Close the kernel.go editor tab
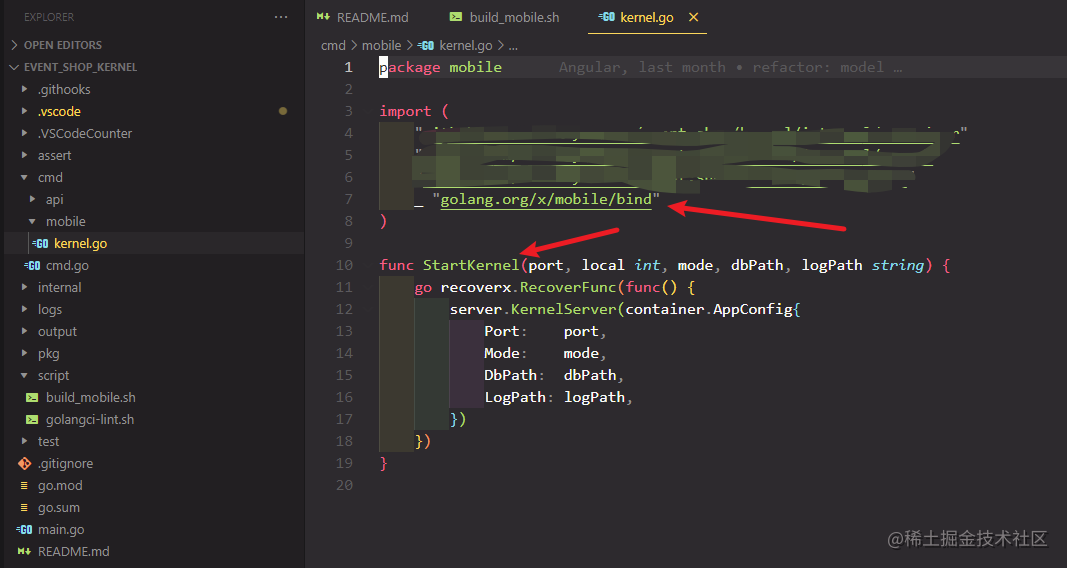Screen dimensions: 1067x568 pos(693,17)
